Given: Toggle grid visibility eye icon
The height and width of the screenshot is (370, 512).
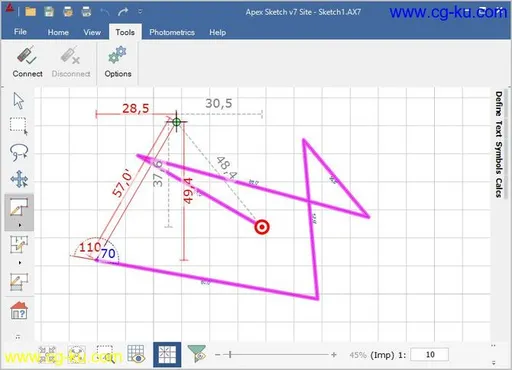Looking at the screenshot, I should (136, 354).
